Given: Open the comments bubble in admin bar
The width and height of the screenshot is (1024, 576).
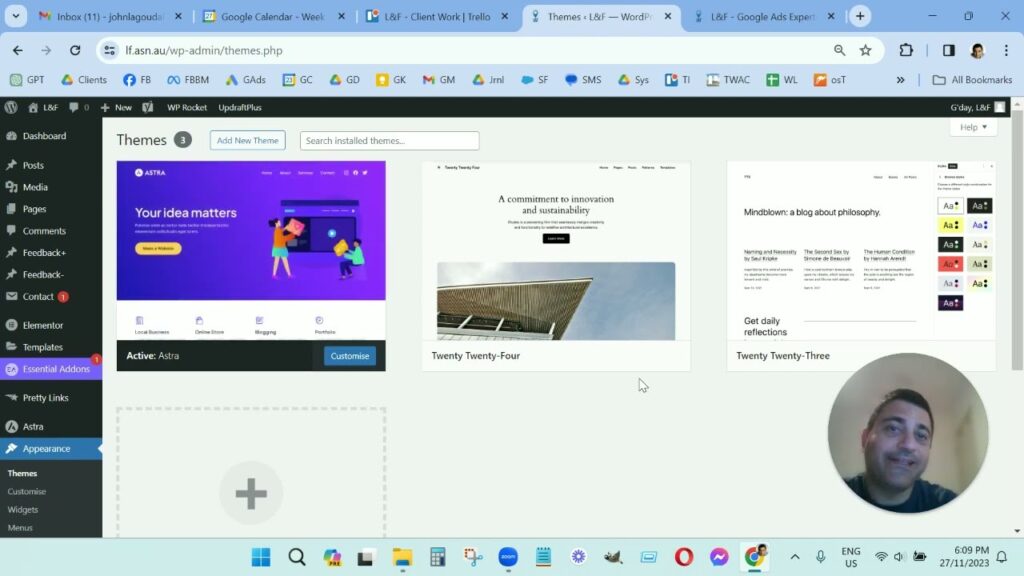Looking at the screenshot, I should pyautogui.click(x=78, y=107).
